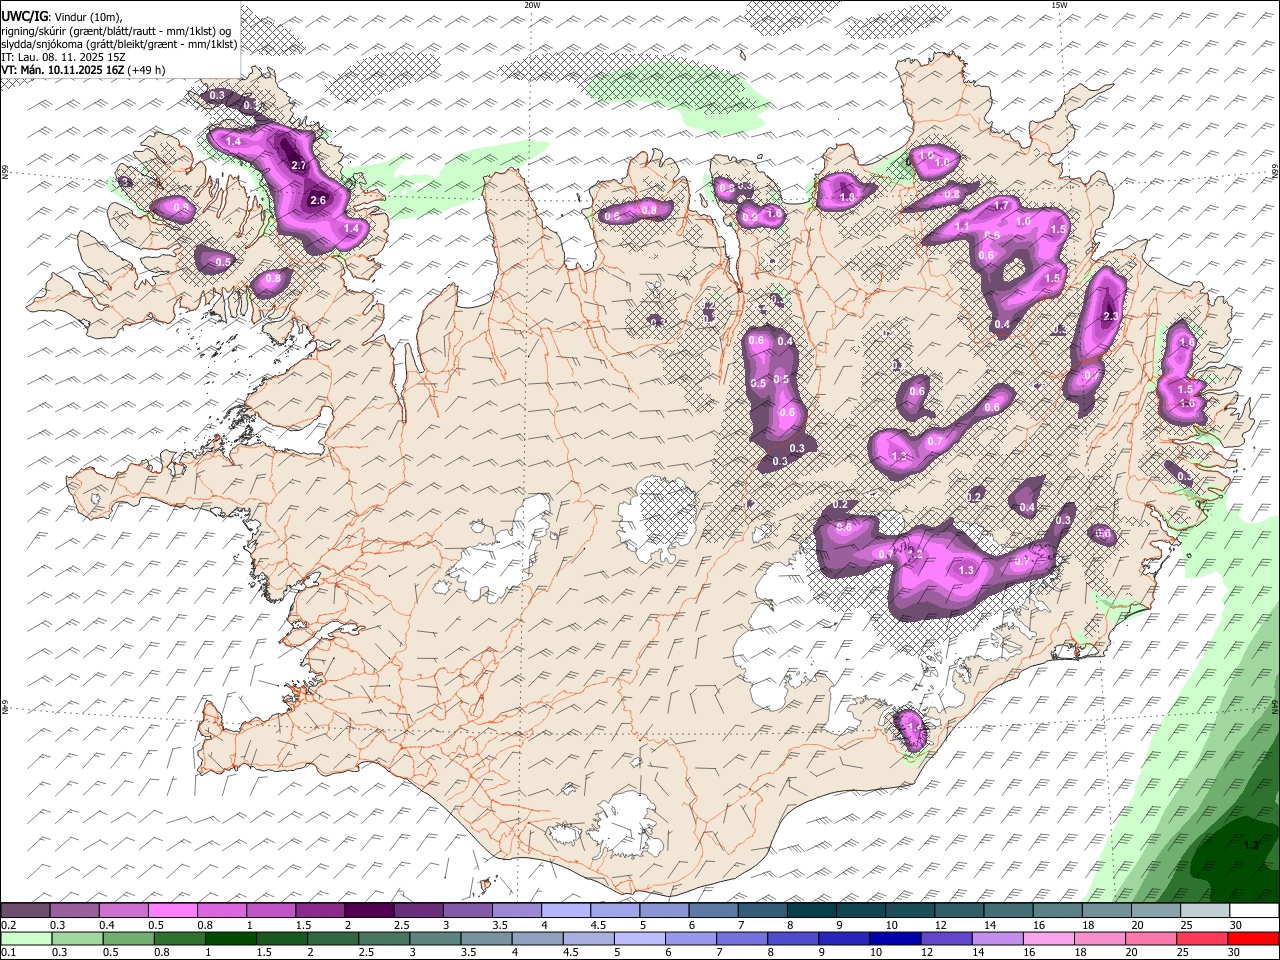1280x960 pixels.
Task: Click the '12' label in lower legend row
Action: [927, 952]
